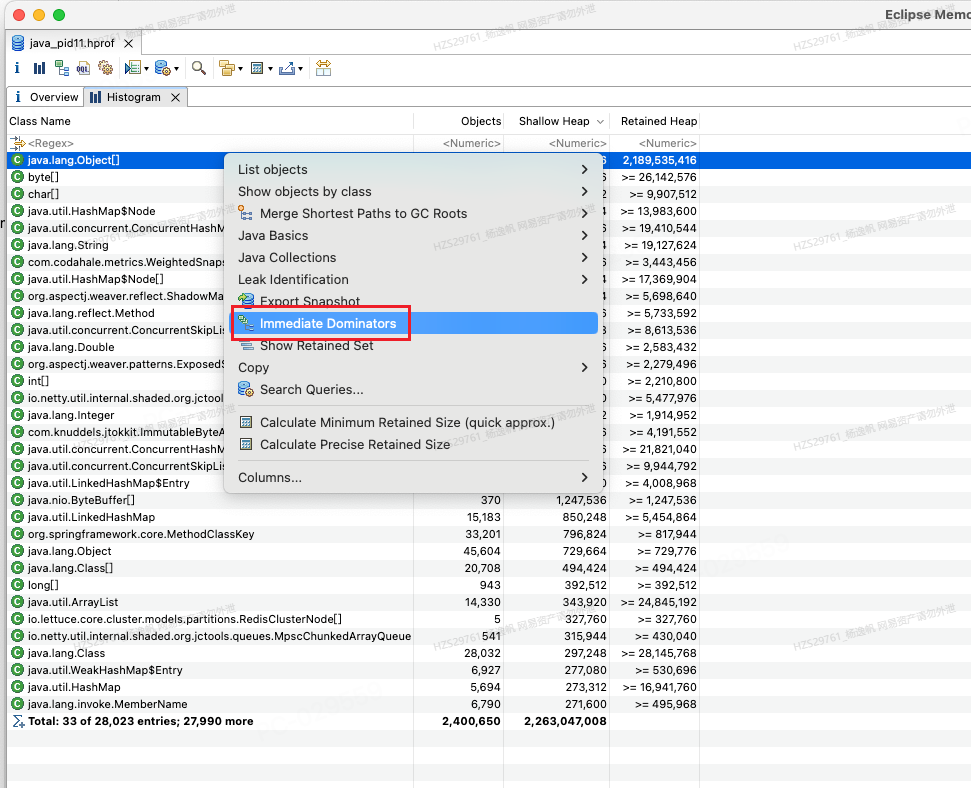Select org.springframework.core.MethodClassKey row
The height and width of the screenshot is (788, 971).
(x=353, y=534)
